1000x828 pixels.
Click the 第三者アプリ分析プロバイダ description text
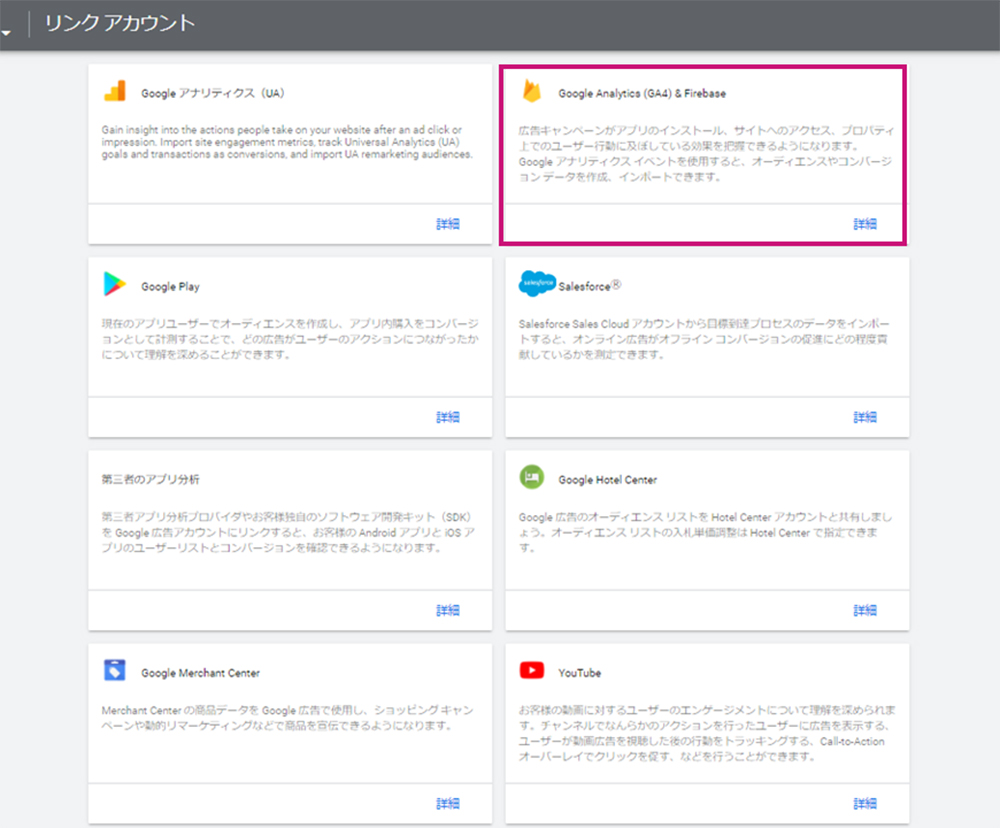coord(288,532)
